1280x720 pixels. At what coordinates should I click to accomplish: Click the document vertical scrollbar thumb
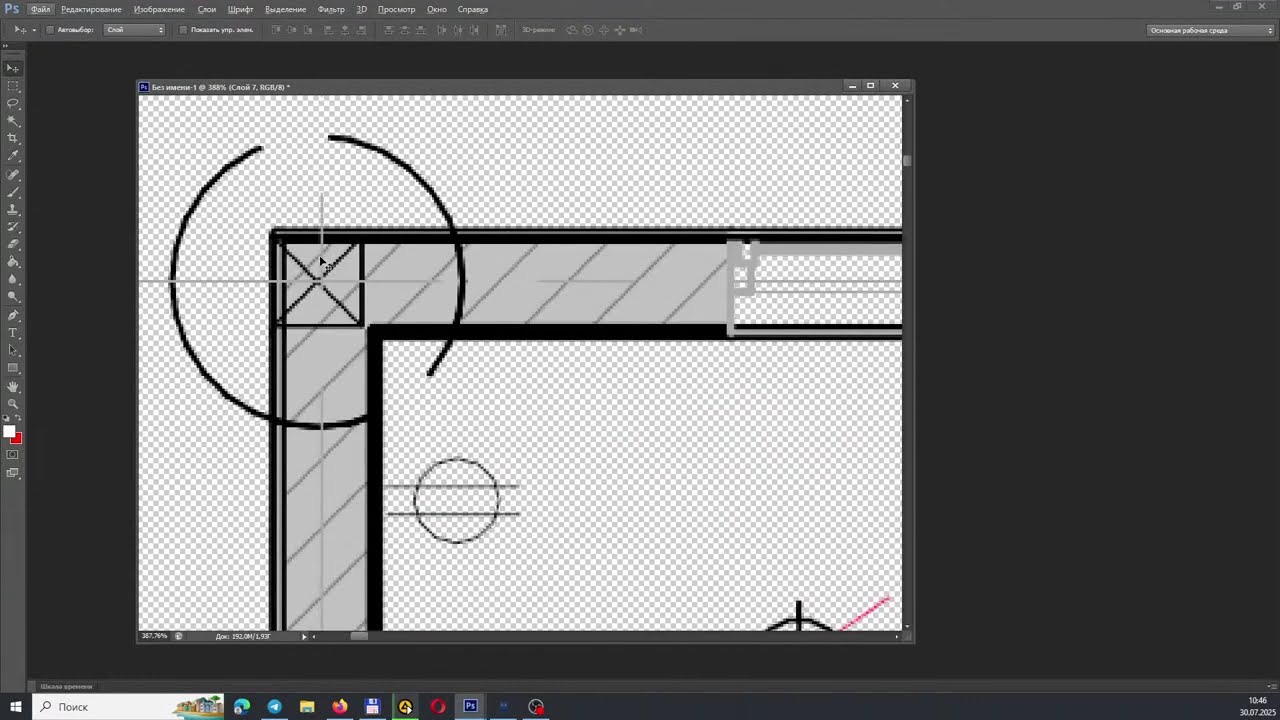click(x=907, y=160)
